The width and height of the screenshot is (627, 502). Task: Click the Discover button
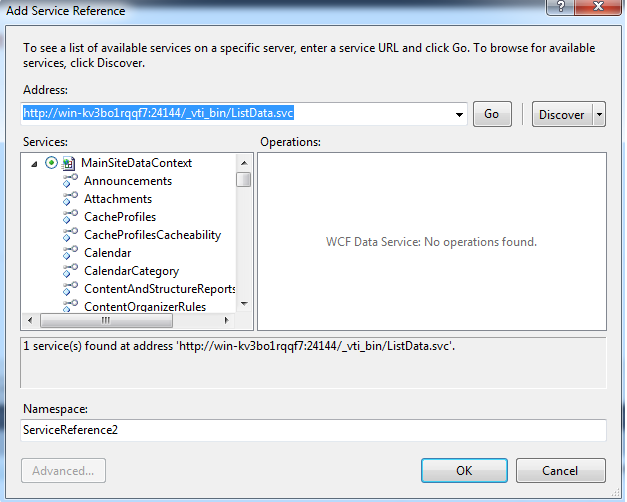pos(561,114)
